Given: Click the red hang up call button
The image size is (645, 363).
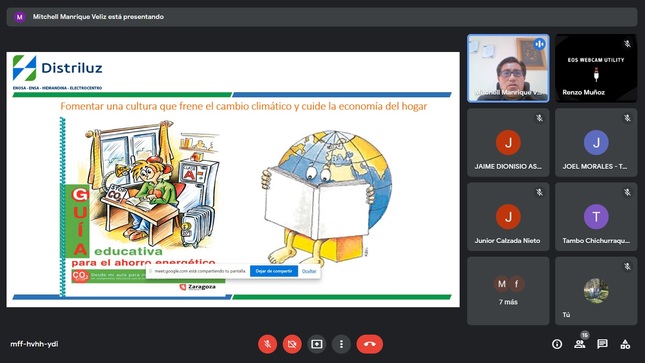Looking at the screenshot, I should point(370,344).
